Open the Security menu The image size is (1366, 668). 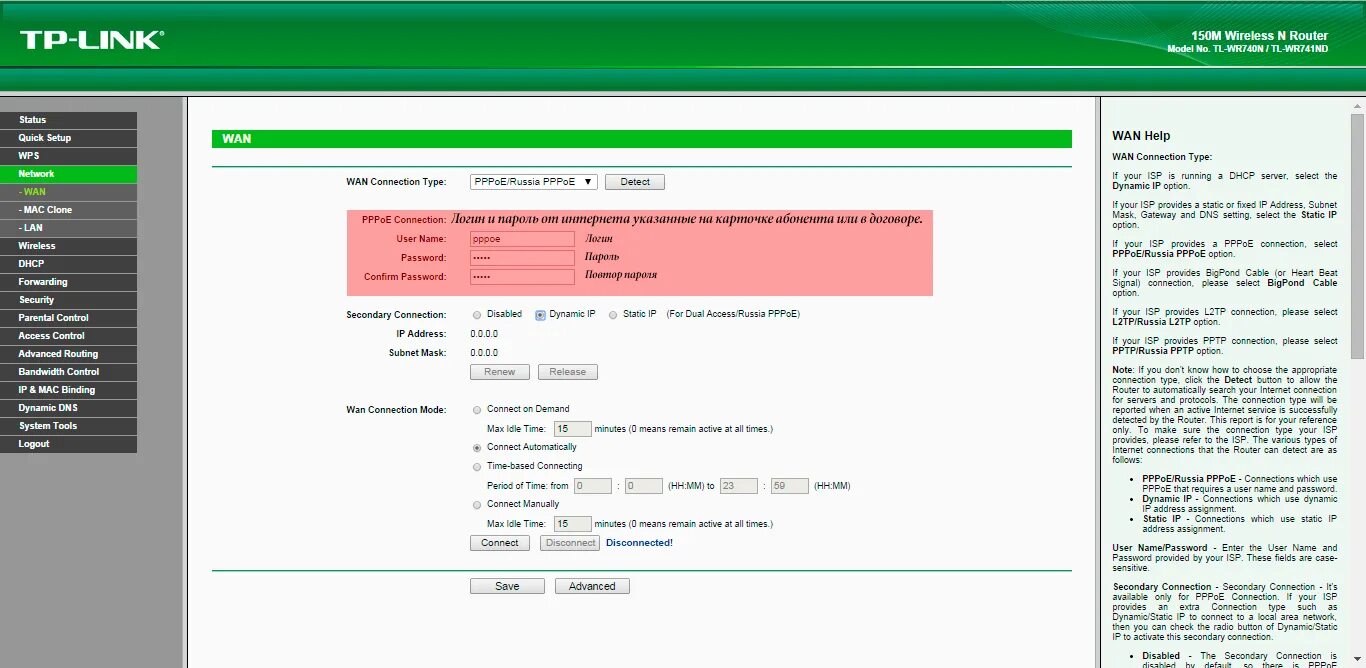pyautogui.click(x=68, y=300)
